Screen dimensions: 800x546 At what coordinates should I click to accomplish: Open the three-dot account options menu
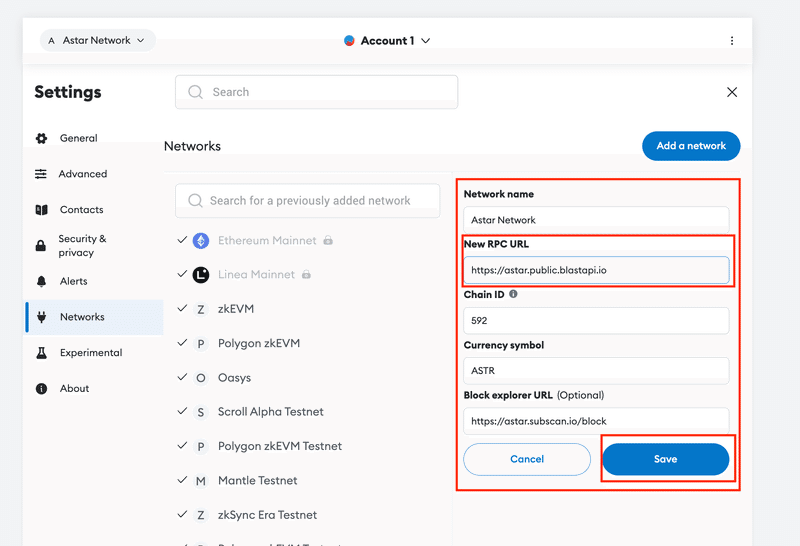tap(732, 41)
